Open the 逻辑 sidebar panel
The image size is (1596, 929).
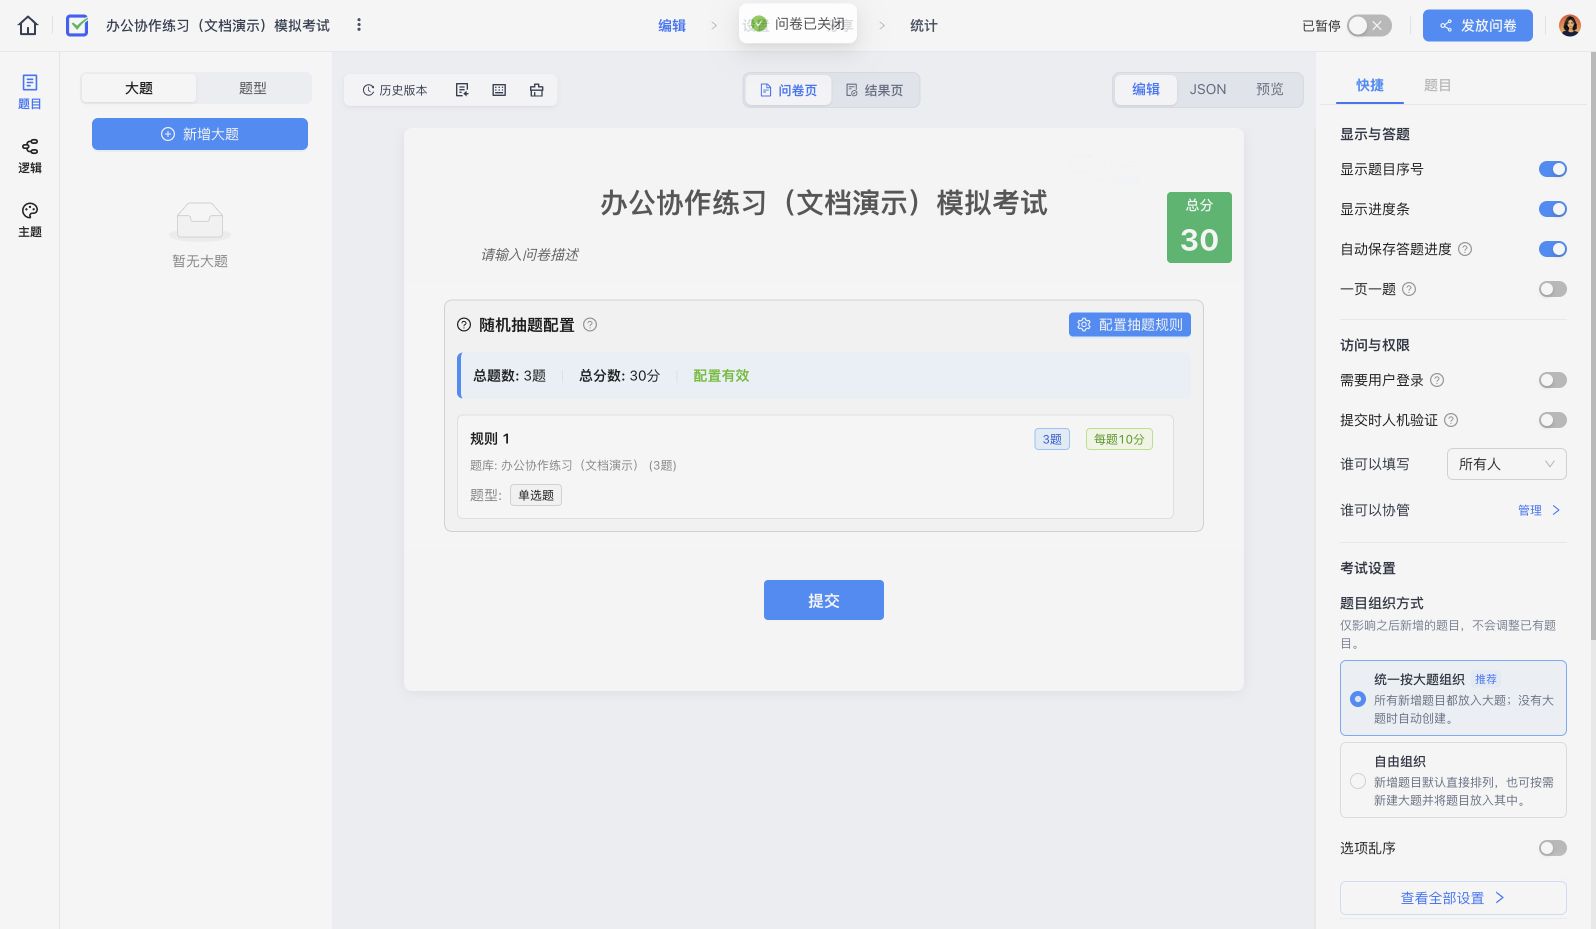tap(30, 155)
